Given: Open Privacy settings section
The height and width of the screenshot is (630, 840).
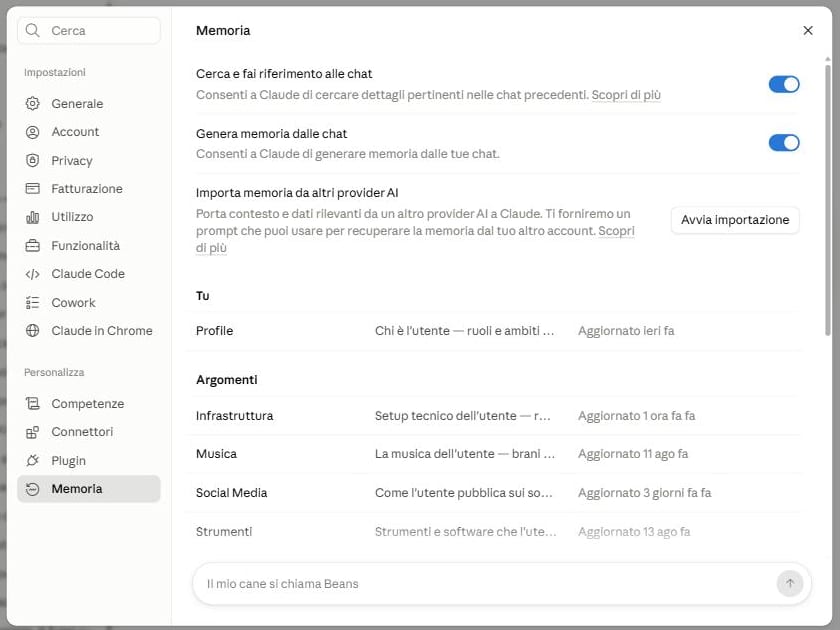Looking at the screenshot, I should coord(89,160).
